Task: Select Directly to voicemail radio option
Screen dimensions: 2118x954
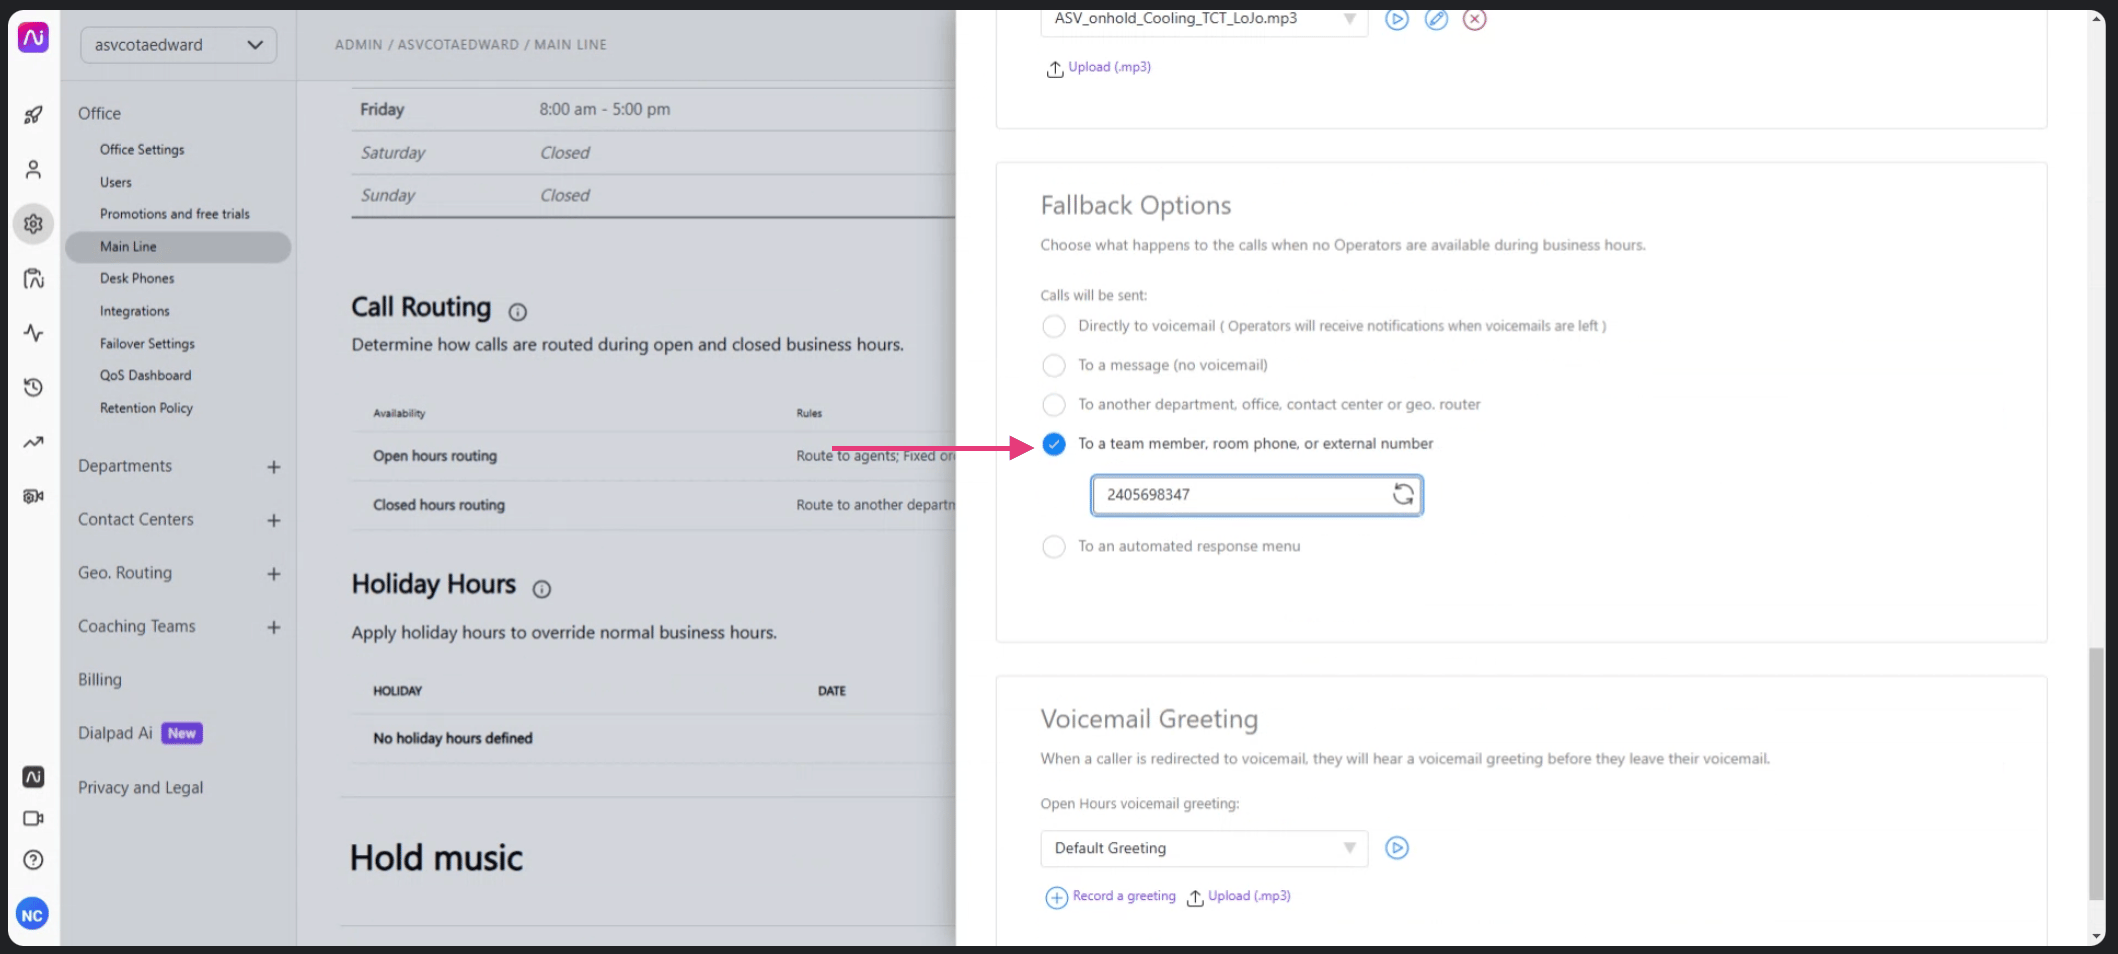Action: pos(1054,326)
